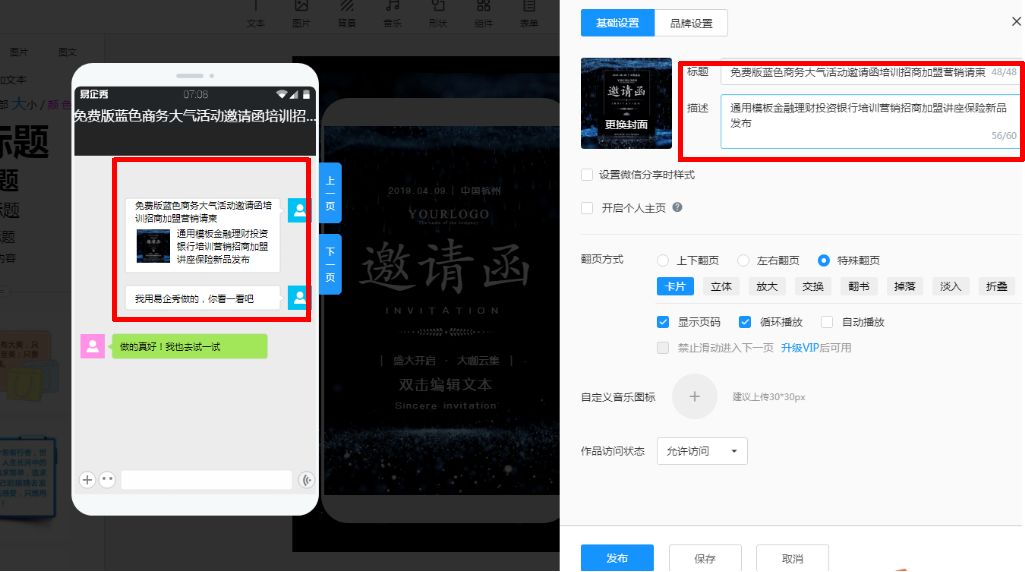Image resolution: width=1025 pixels, height=572 pixels.
Task: Select the 形状 shape tool in the toolbar
Action: click(x=438, y=13)
